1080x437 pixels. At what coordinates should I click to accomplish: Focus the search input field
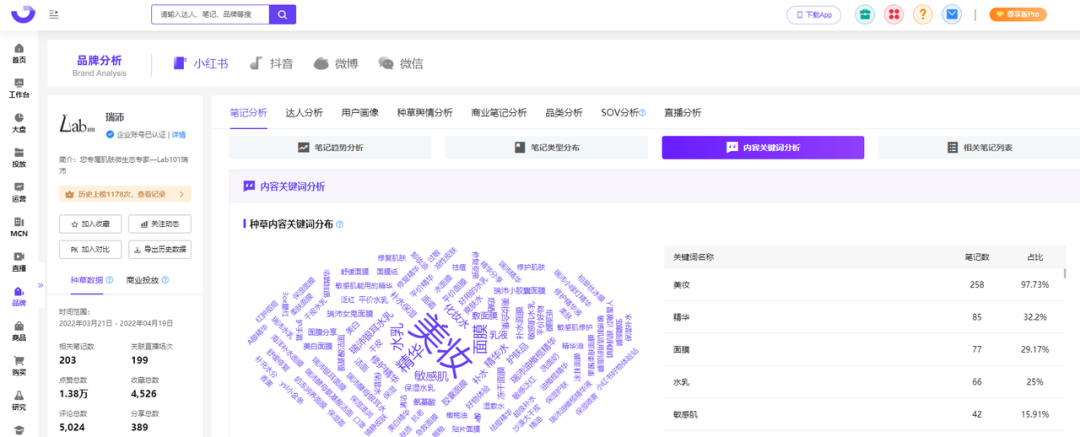coord(210,14)
